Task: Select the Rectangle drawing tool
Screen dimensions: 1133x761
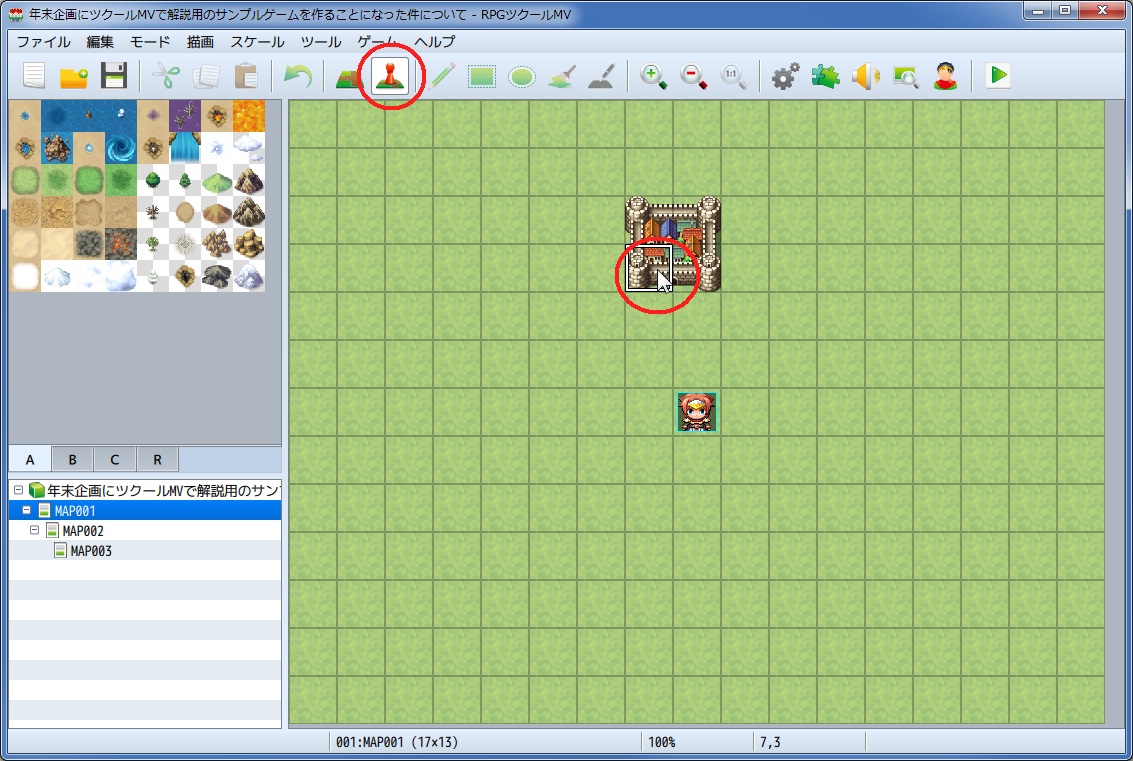Action: (x=482, y=76)
